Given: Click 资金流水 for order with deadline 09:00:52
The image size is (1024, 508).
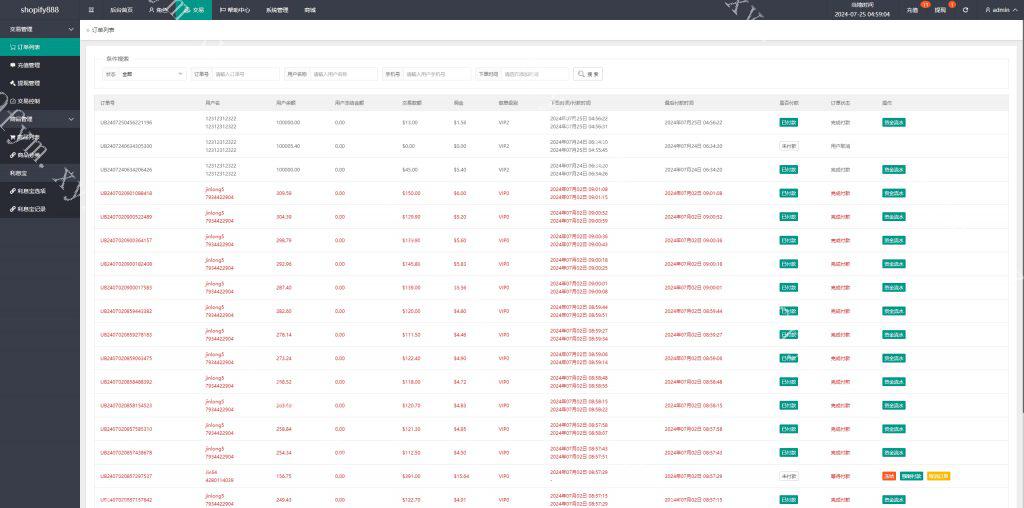Looking at the screenshot, I should [x=893, y=217].
